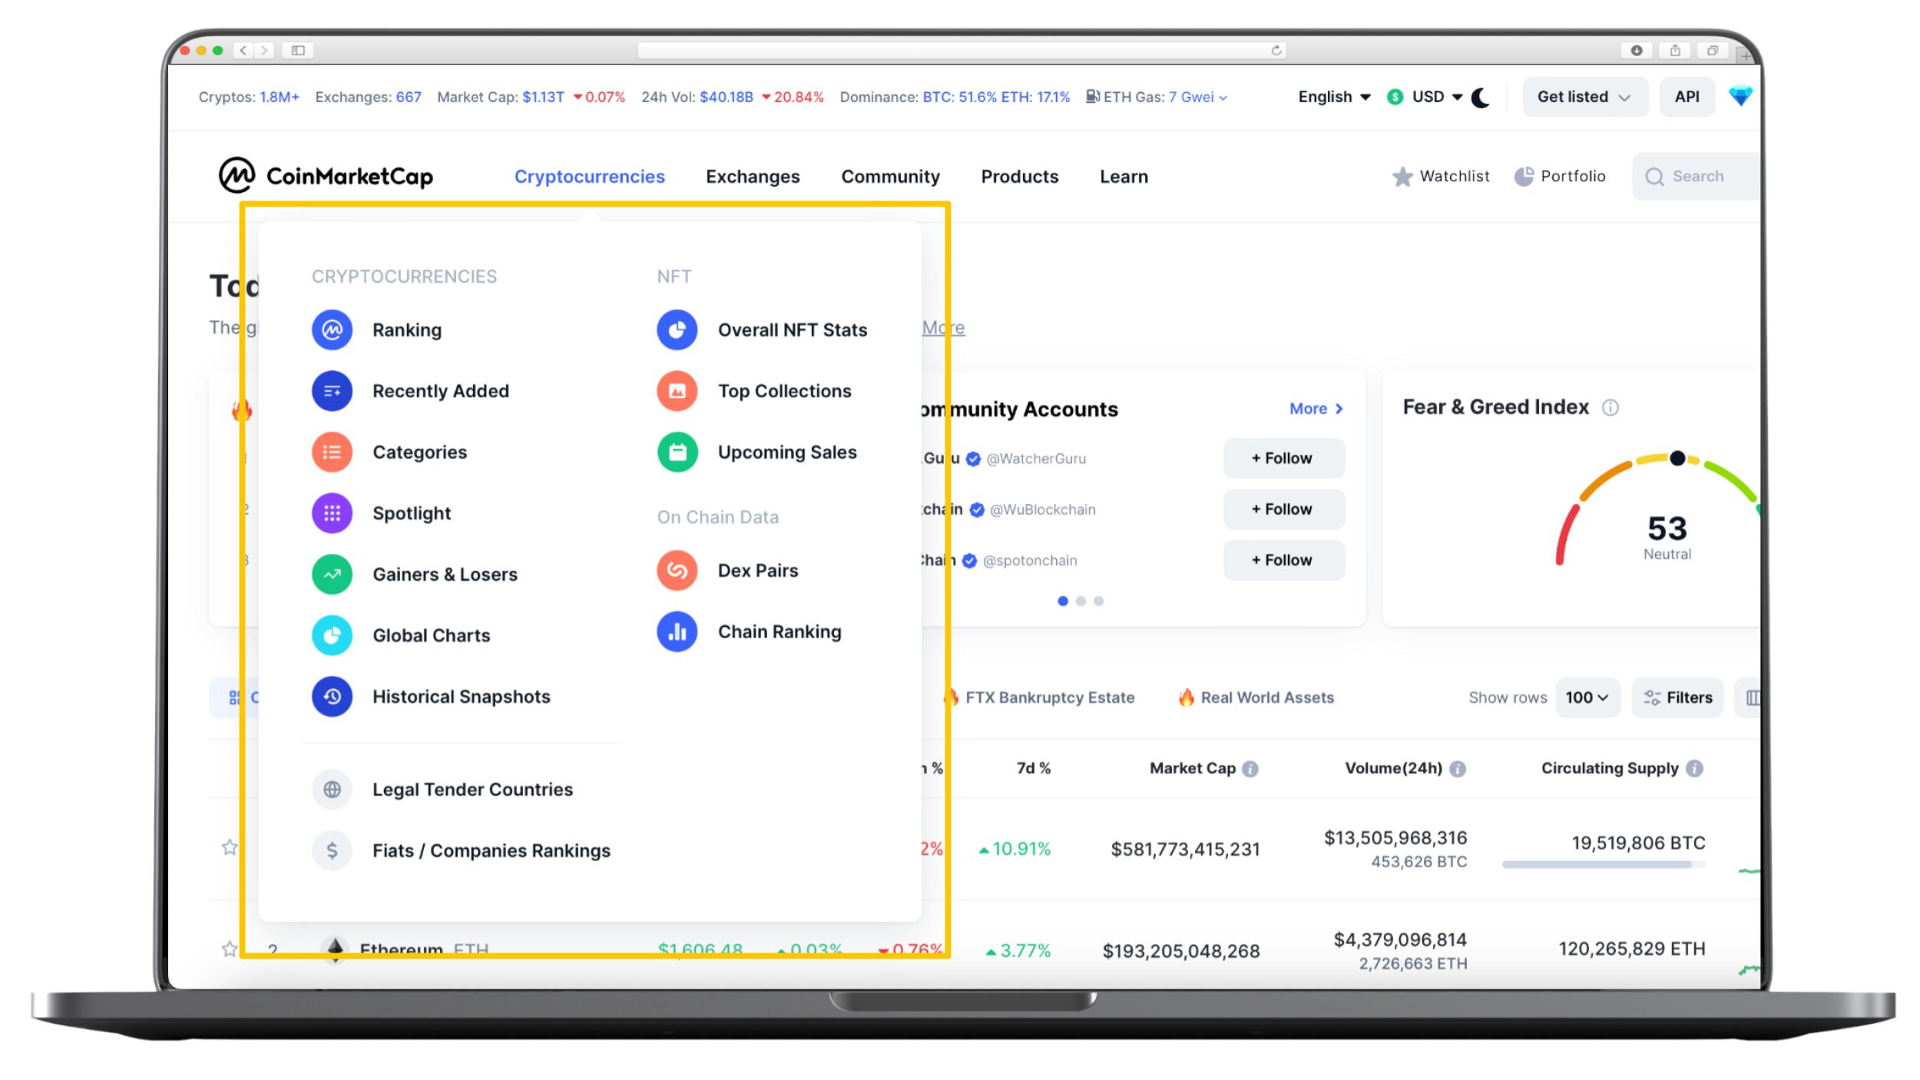Star the first coin row
This screenshot has width=1920, height=1080.
pyautogui.click(x=229, y=847)
